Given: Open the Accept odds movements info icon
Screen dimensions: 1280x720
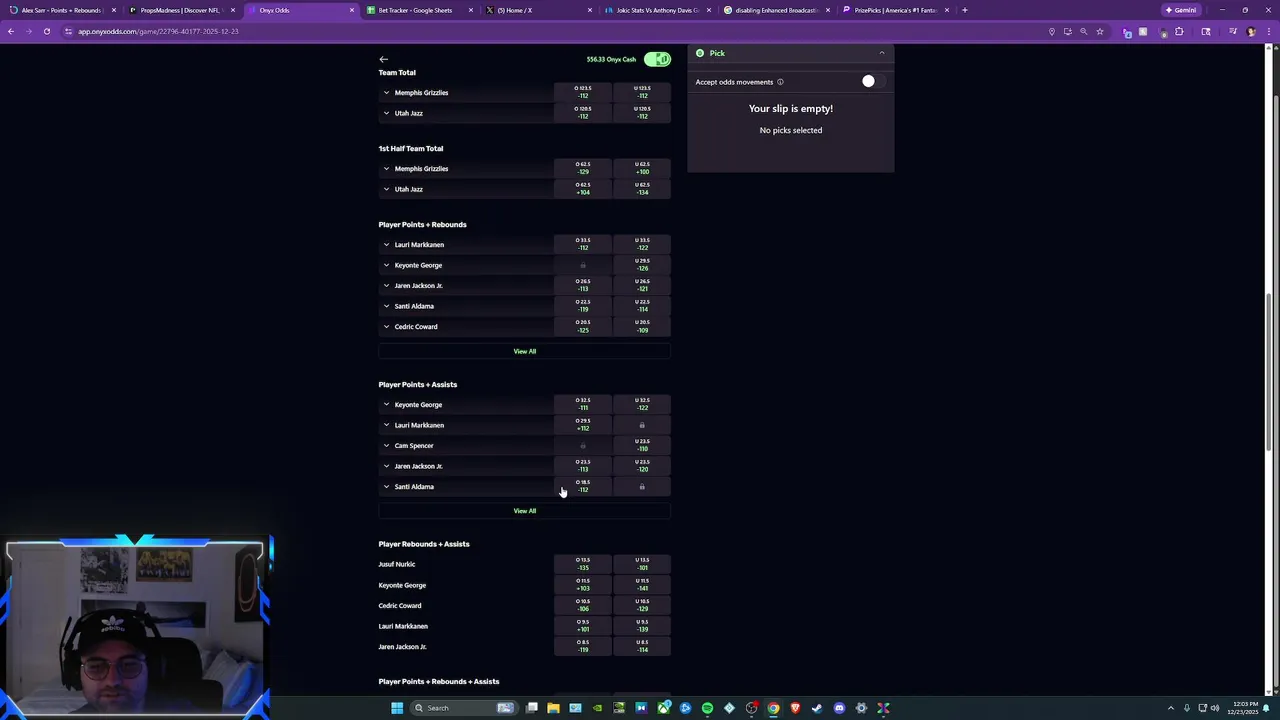Looking at the screenshot, I should pyautogui.click(x=780, y=82).
